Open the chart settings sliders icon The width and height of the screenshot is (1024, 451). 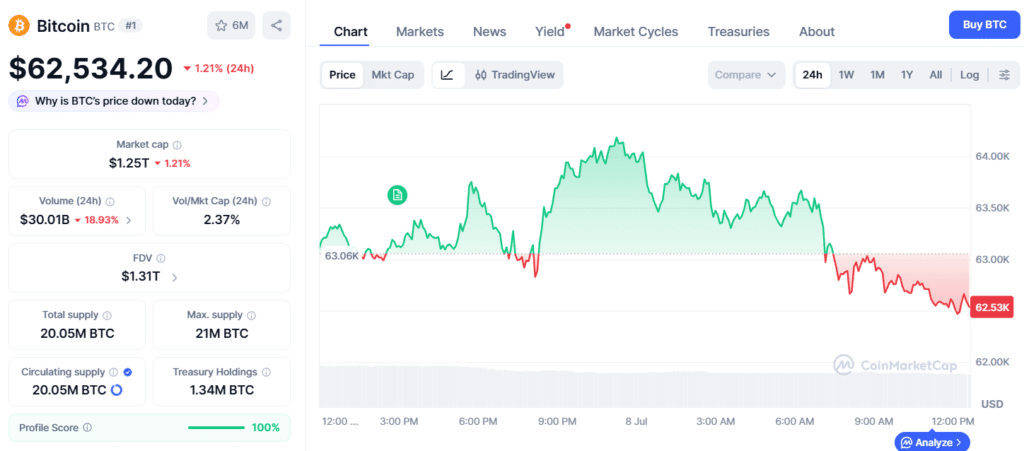pyautogui.click(x=1004, y=75)
